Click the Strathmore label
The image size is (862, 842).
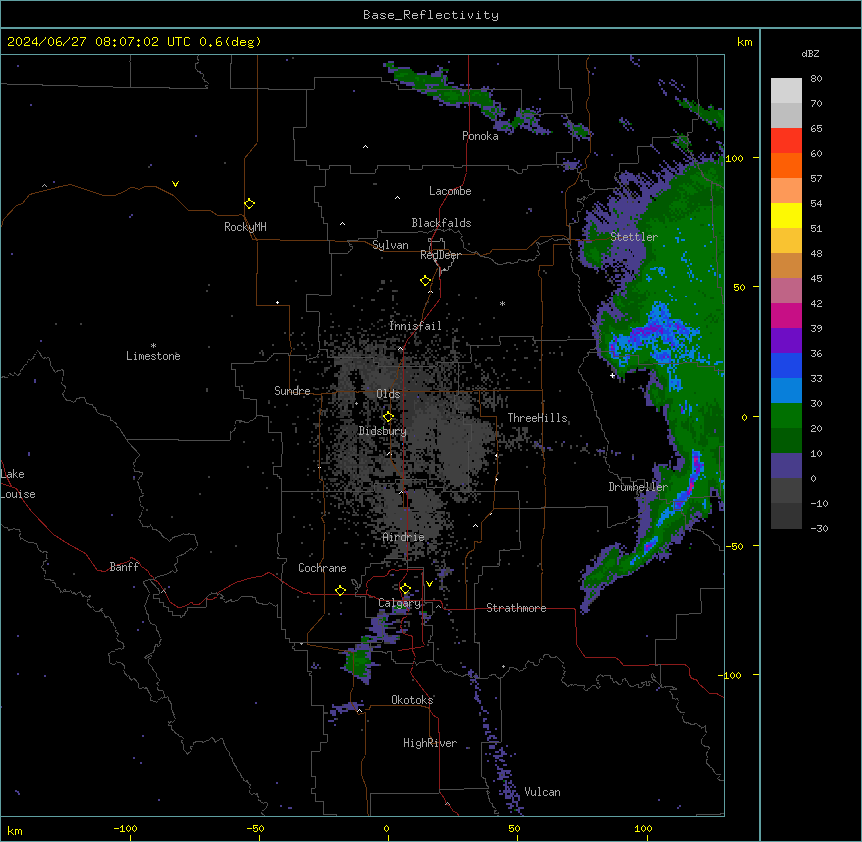pyautogui.click(x=516, y=608)
